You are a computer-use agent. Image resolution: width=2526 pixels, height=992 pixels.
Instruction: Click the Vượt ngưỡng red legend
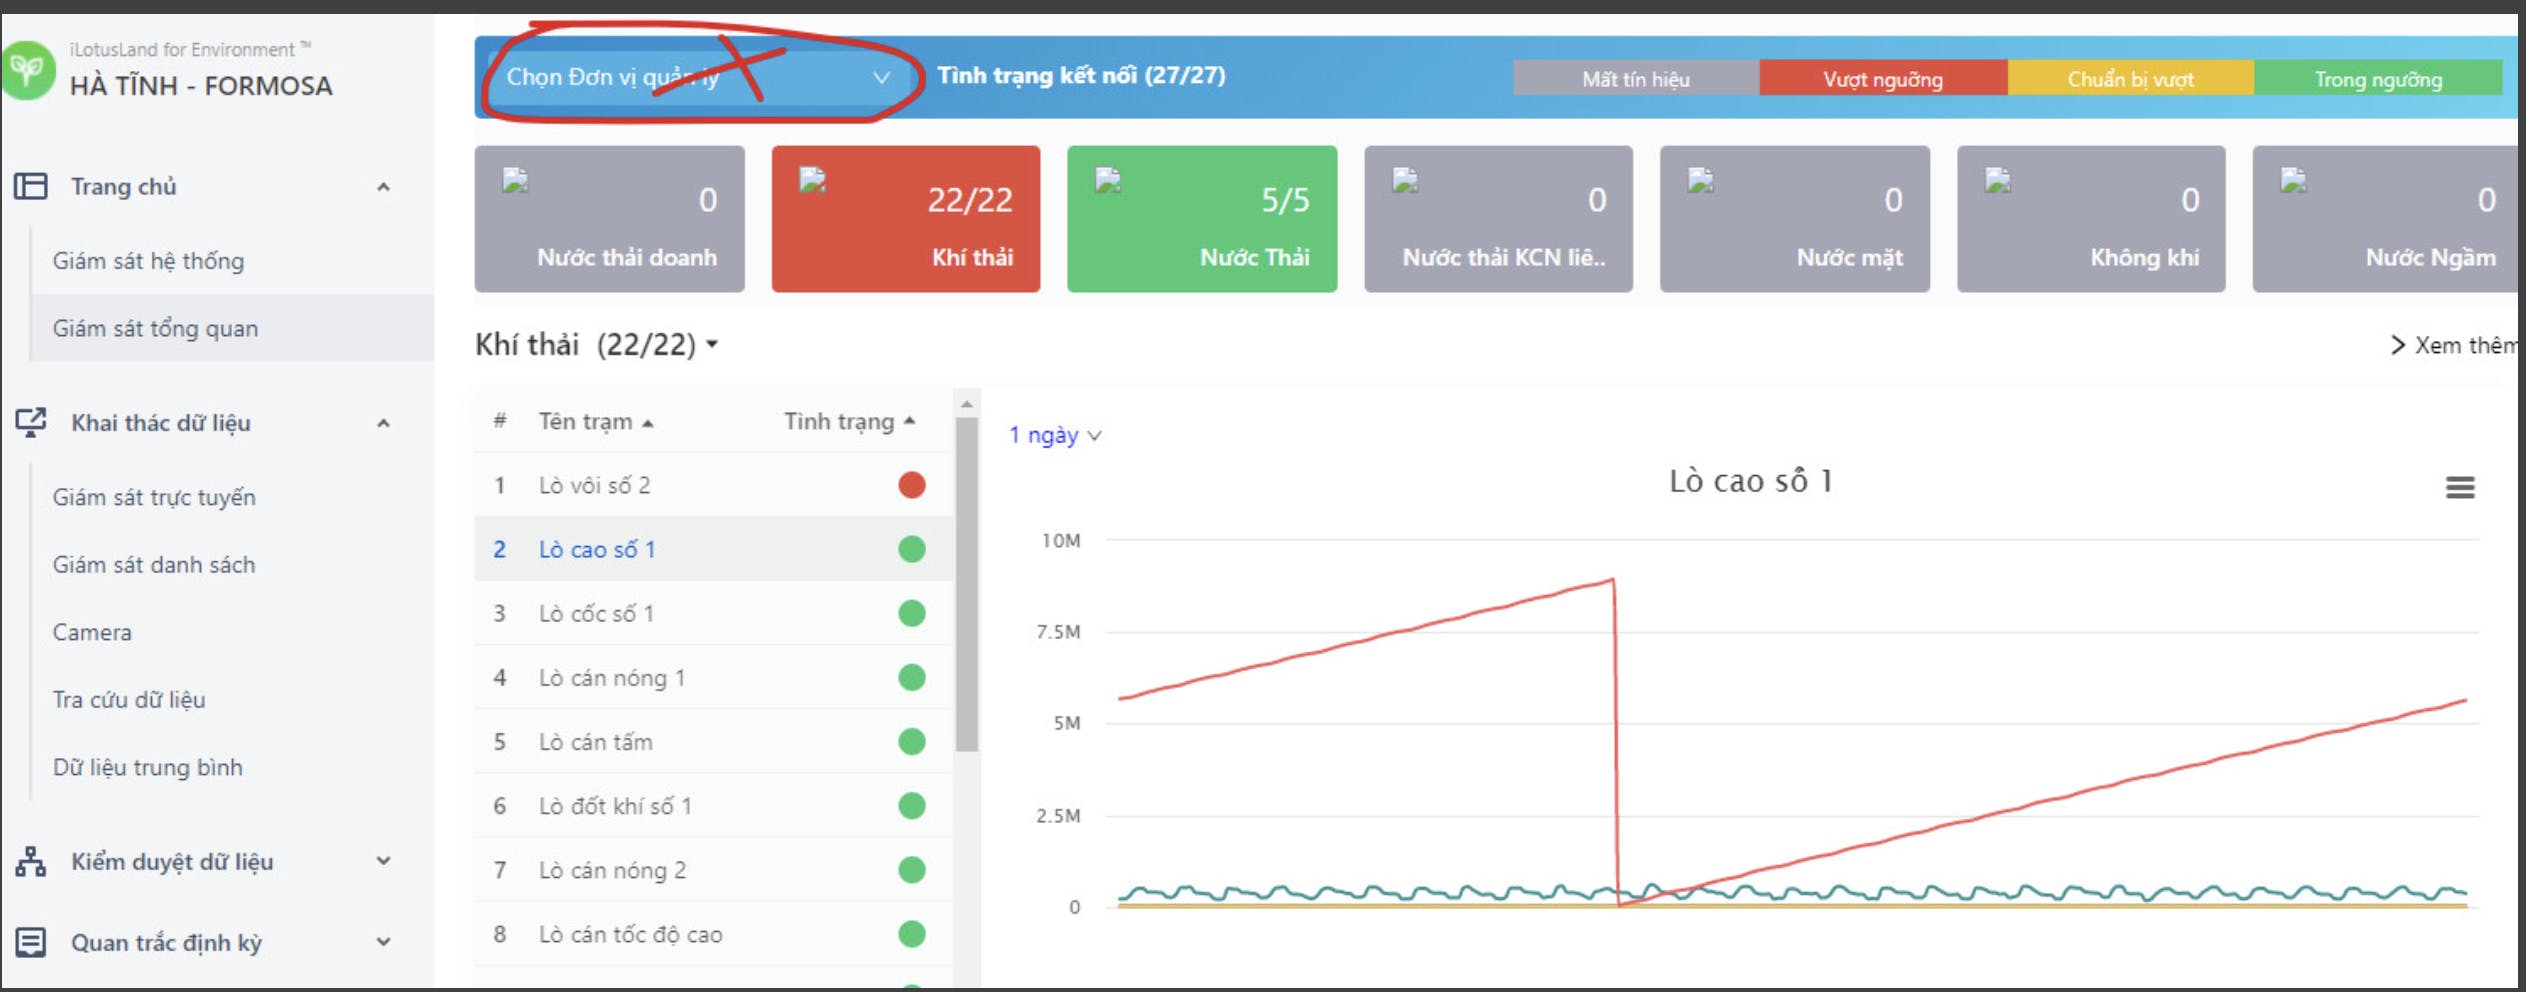click(1883, 78)
